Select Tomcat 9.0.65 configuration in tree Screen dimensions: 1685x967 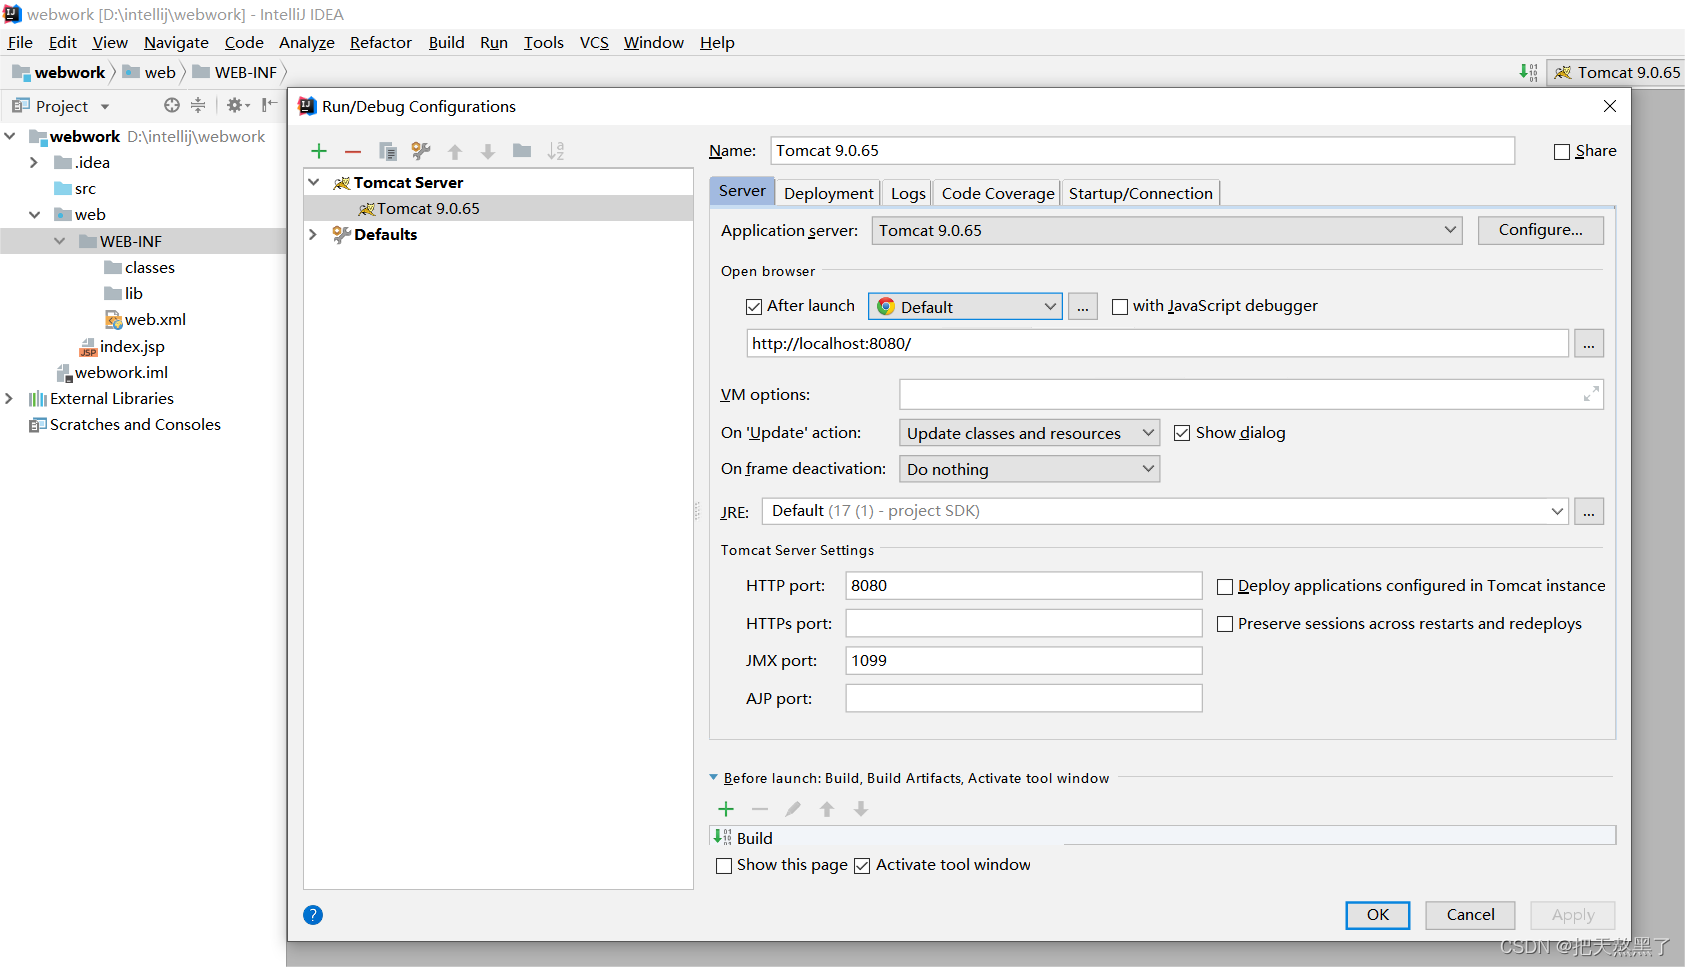tap(498, 208)
